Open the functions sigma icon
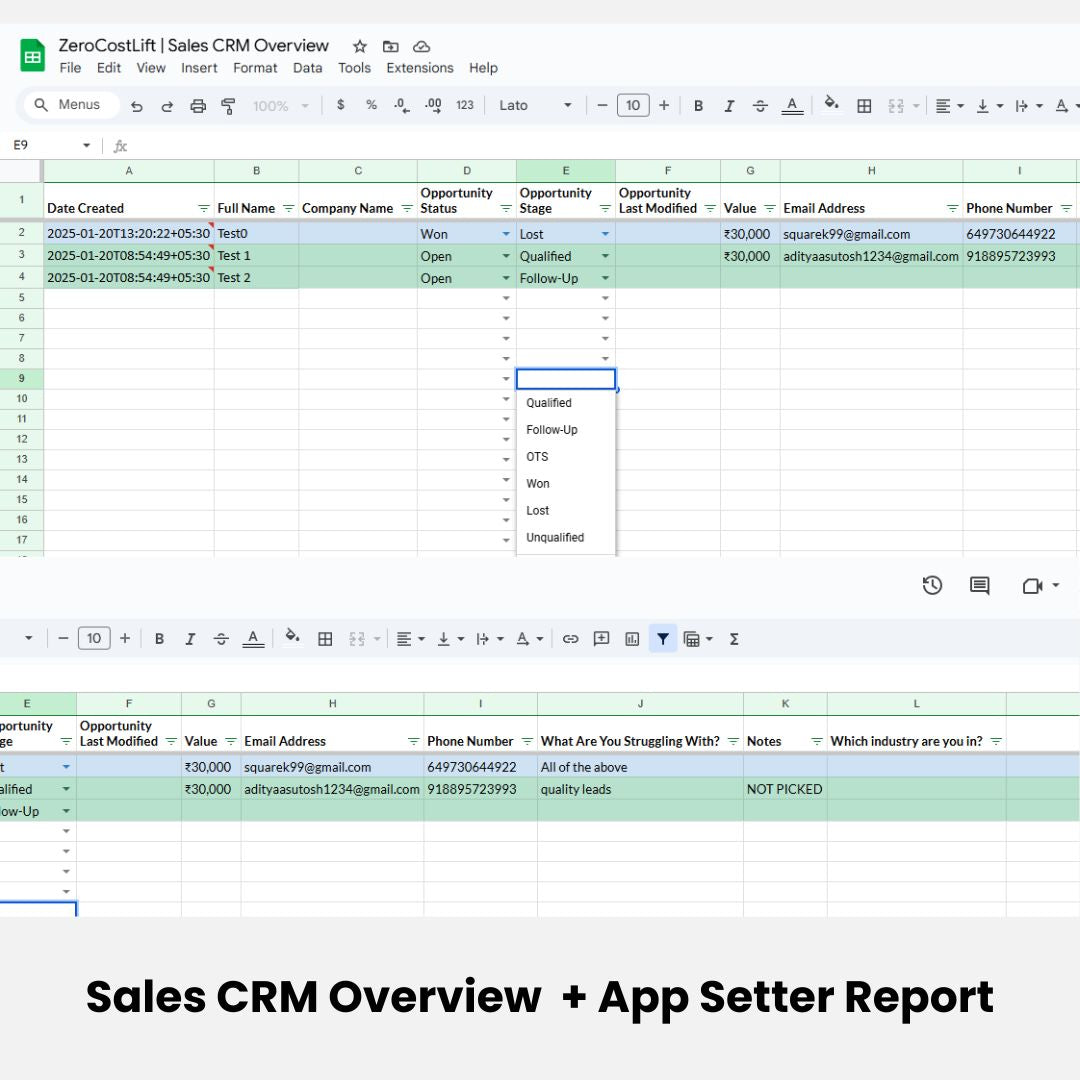The image size is (1080, 1080). 734,639
